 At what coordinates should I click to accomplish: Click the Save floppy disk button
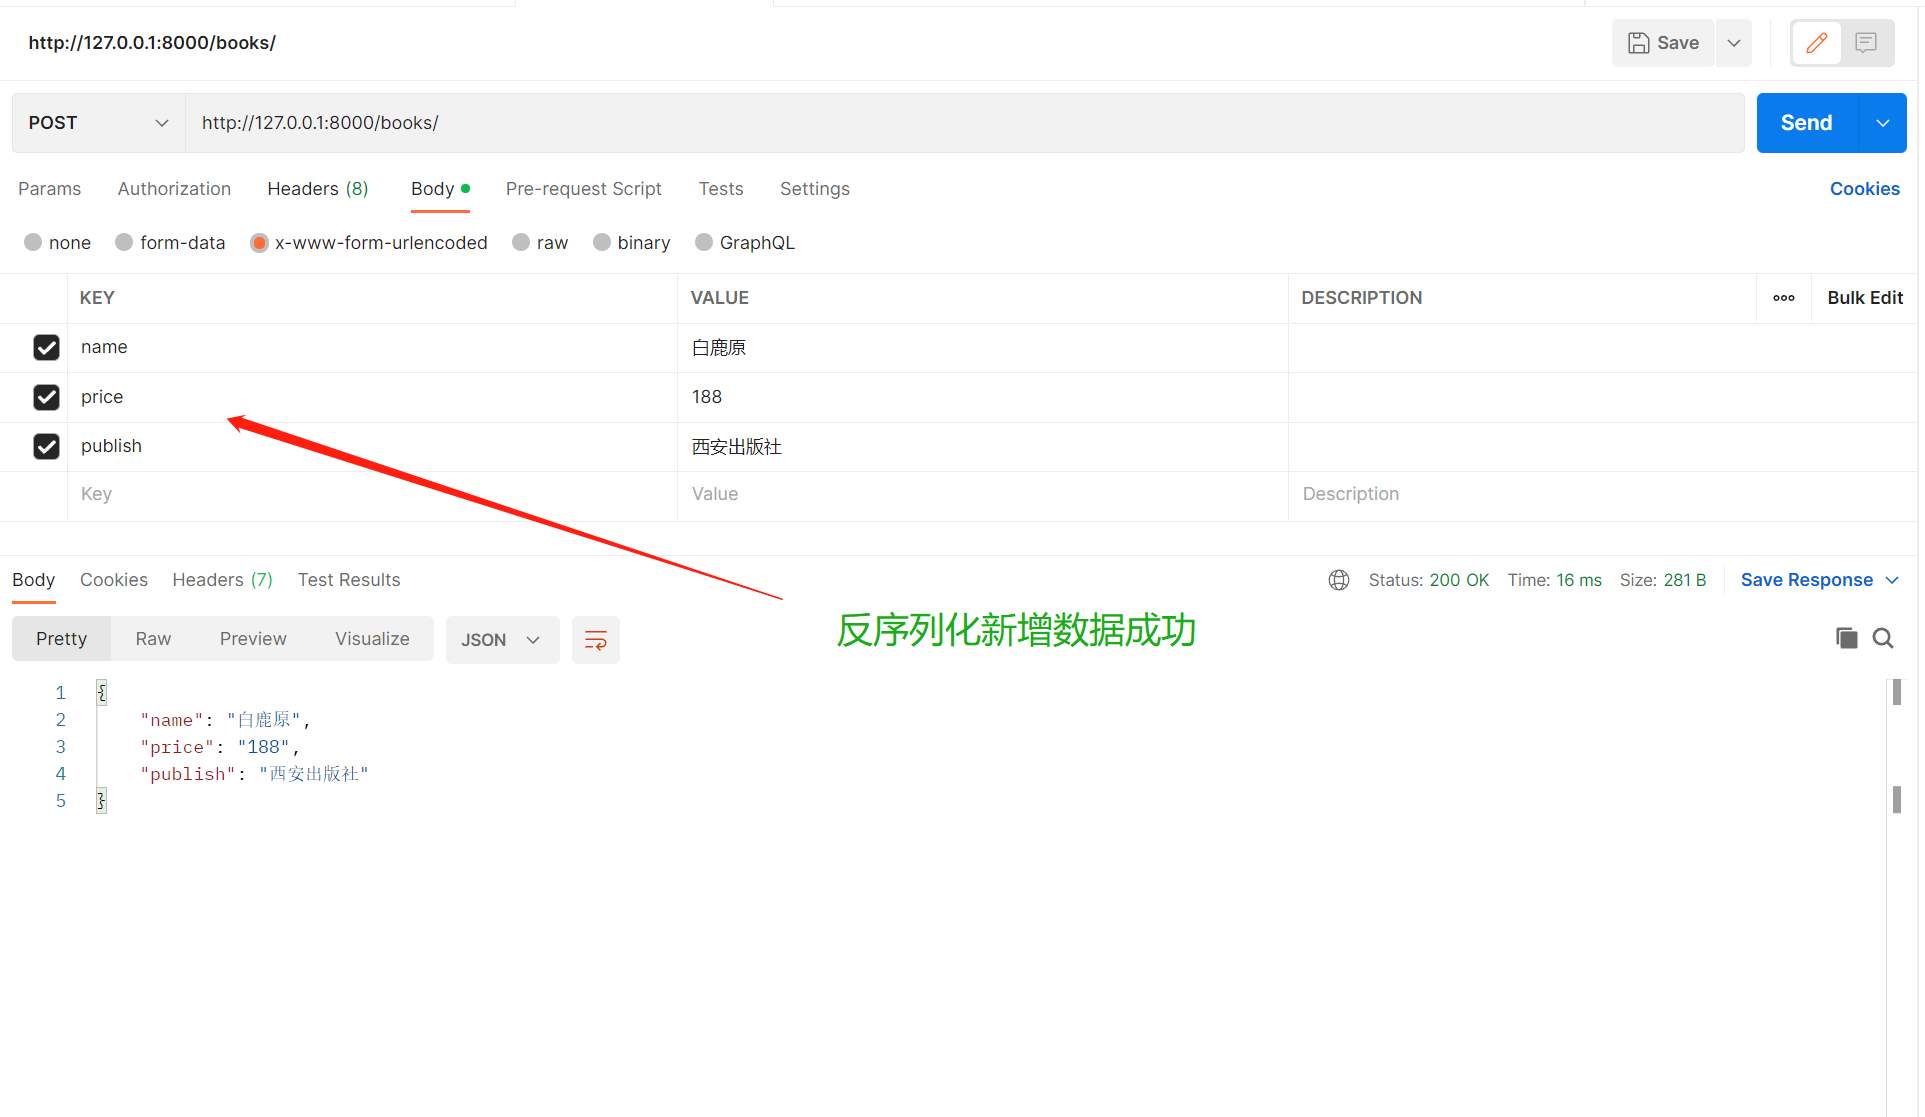1664,43
